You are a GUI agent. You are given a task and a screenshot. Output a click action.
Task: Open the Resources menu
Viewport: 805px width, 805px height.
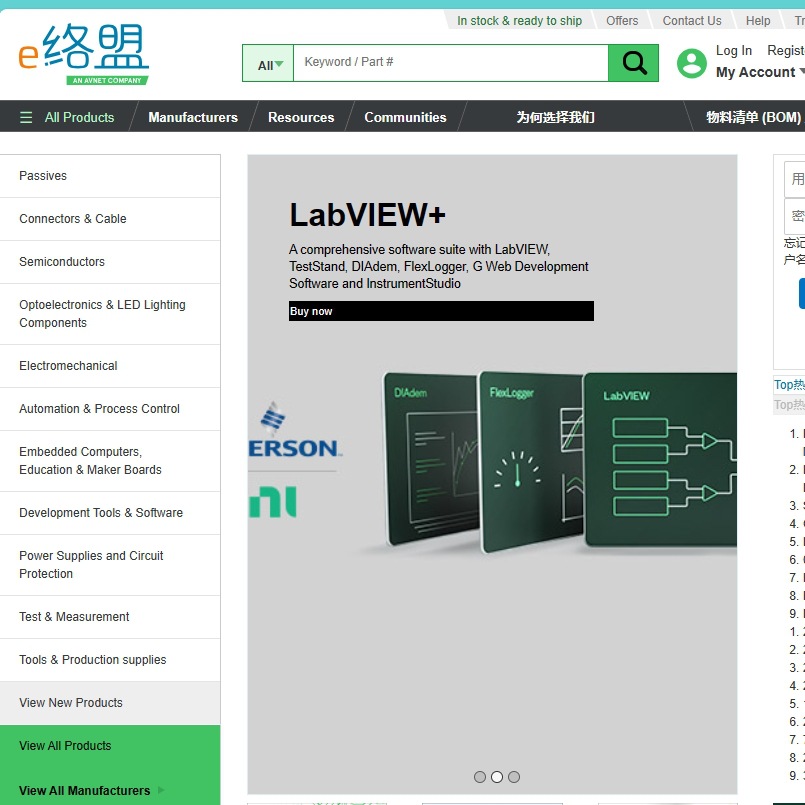[x=301, y=117]
